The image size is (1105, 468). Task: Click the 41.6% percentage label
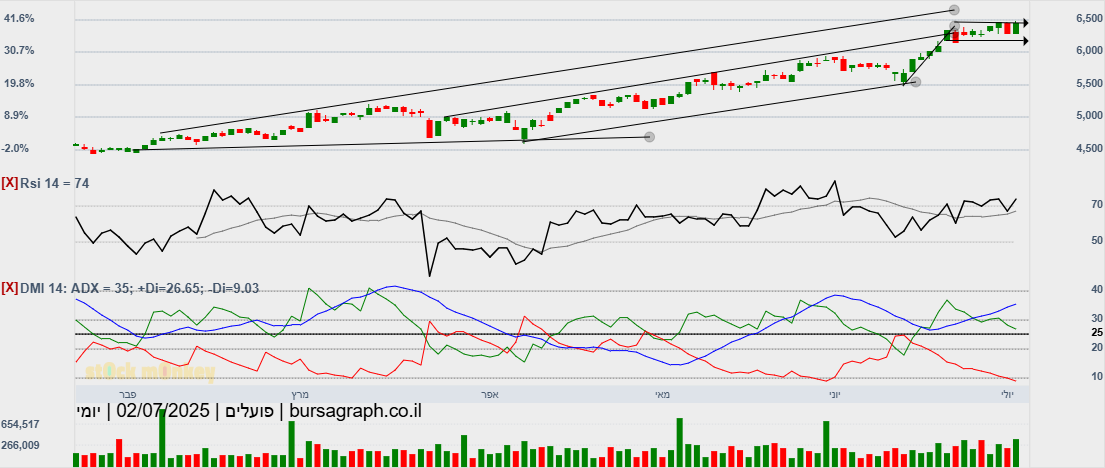[x=20, y=19]
